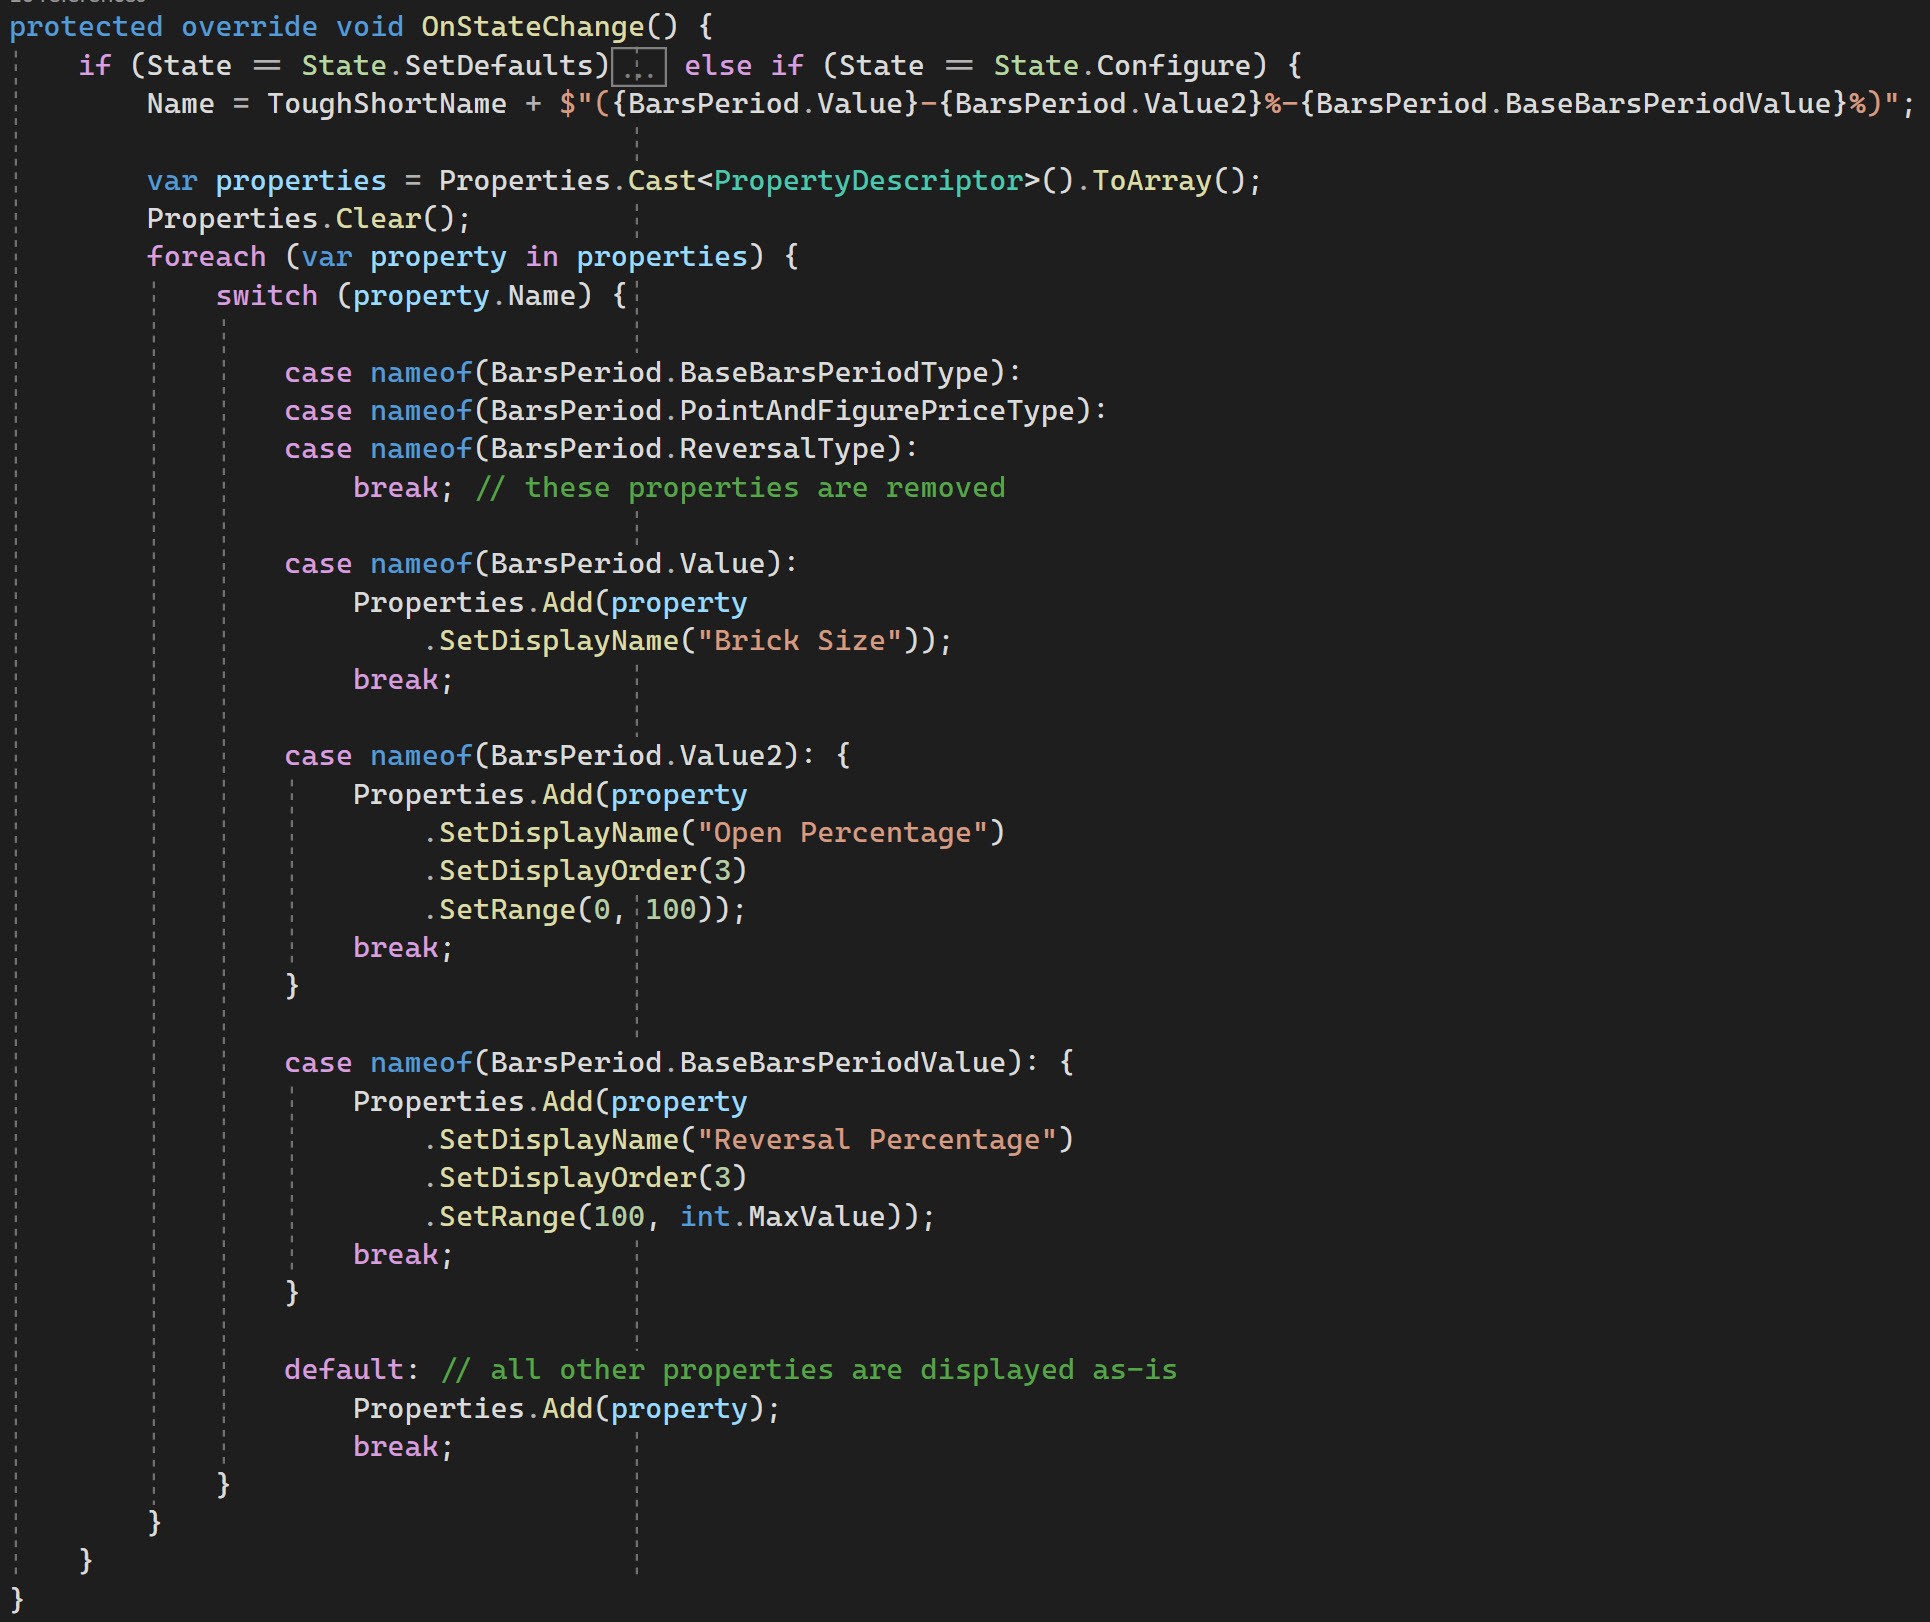This screenshot has height=1622, width=1930.
Task: Click PropertyDescriptor type in the Cast call
Action: pyautogui.click(x=868, y=181)
